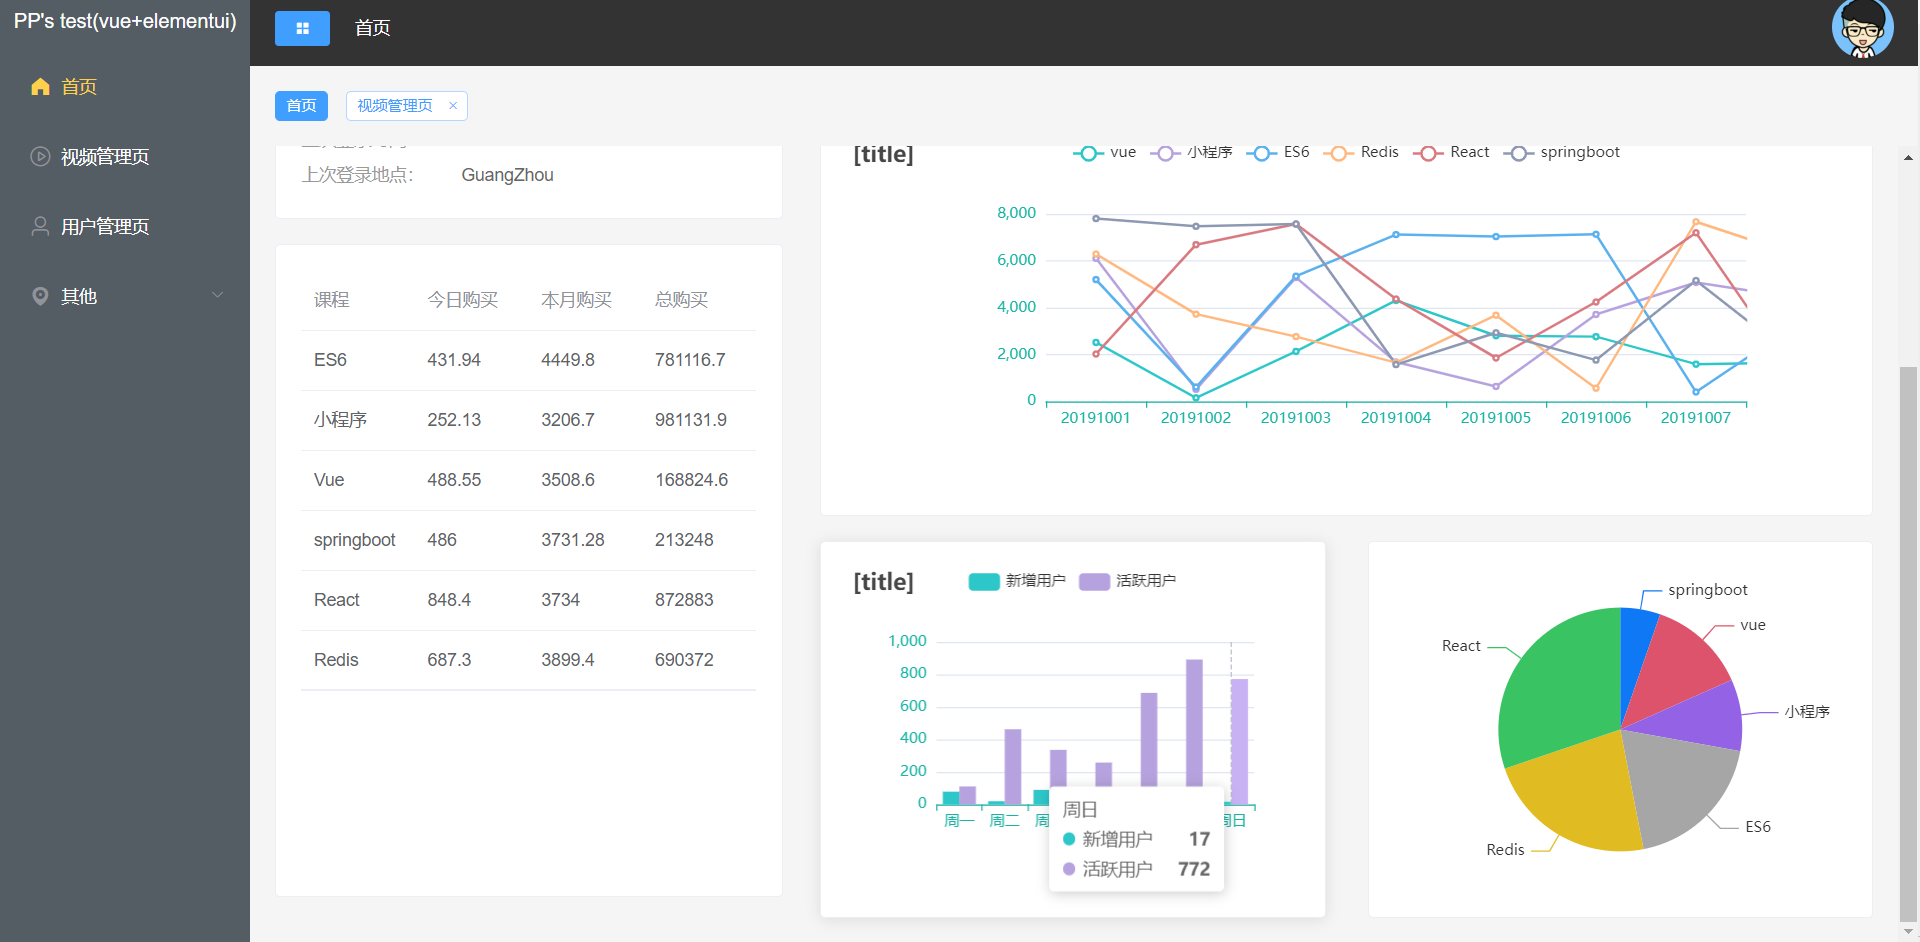Screen dimensions: 1920x942
Task: Click the value 213248 in springboot row
Action: 684,540
